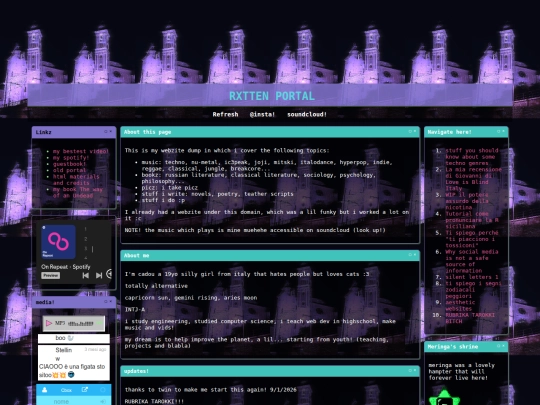Click the circle icon in Linkz panel header

106,132
